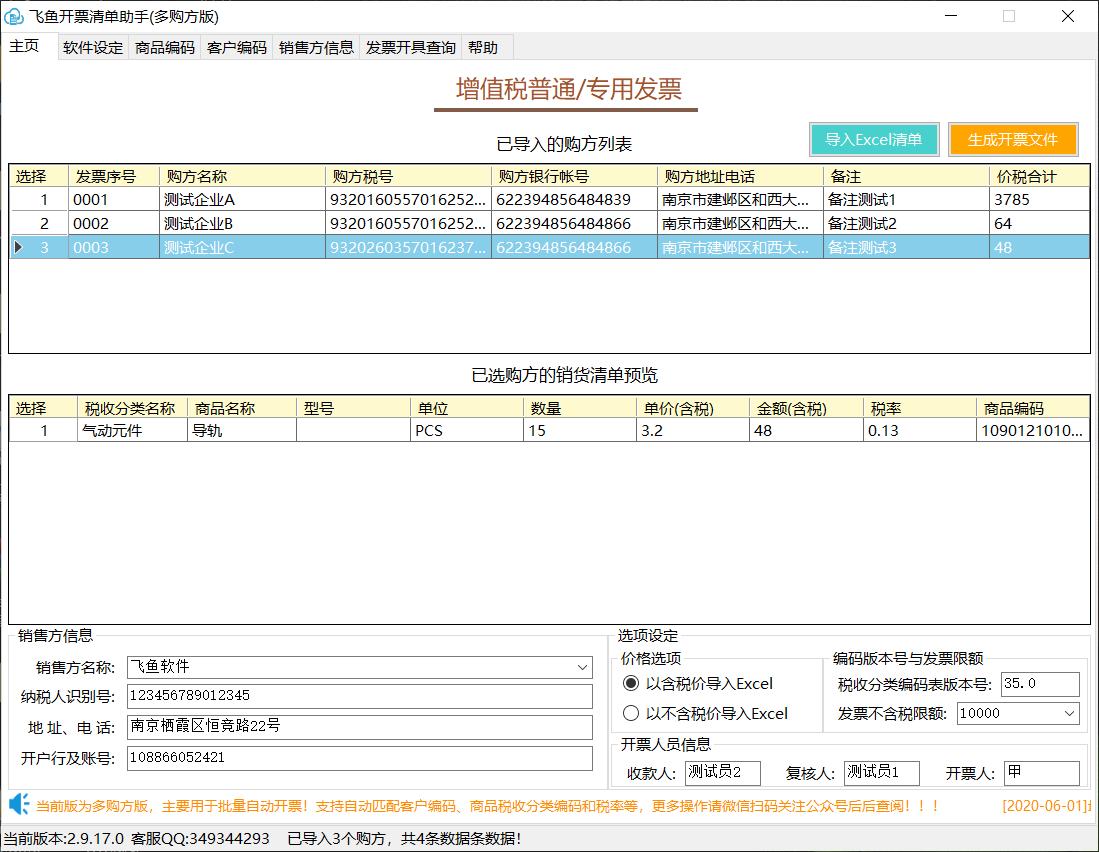The image size is (1099, 852).
Task: Switch to the 软件设定 tab
Action: click(92, 47)
